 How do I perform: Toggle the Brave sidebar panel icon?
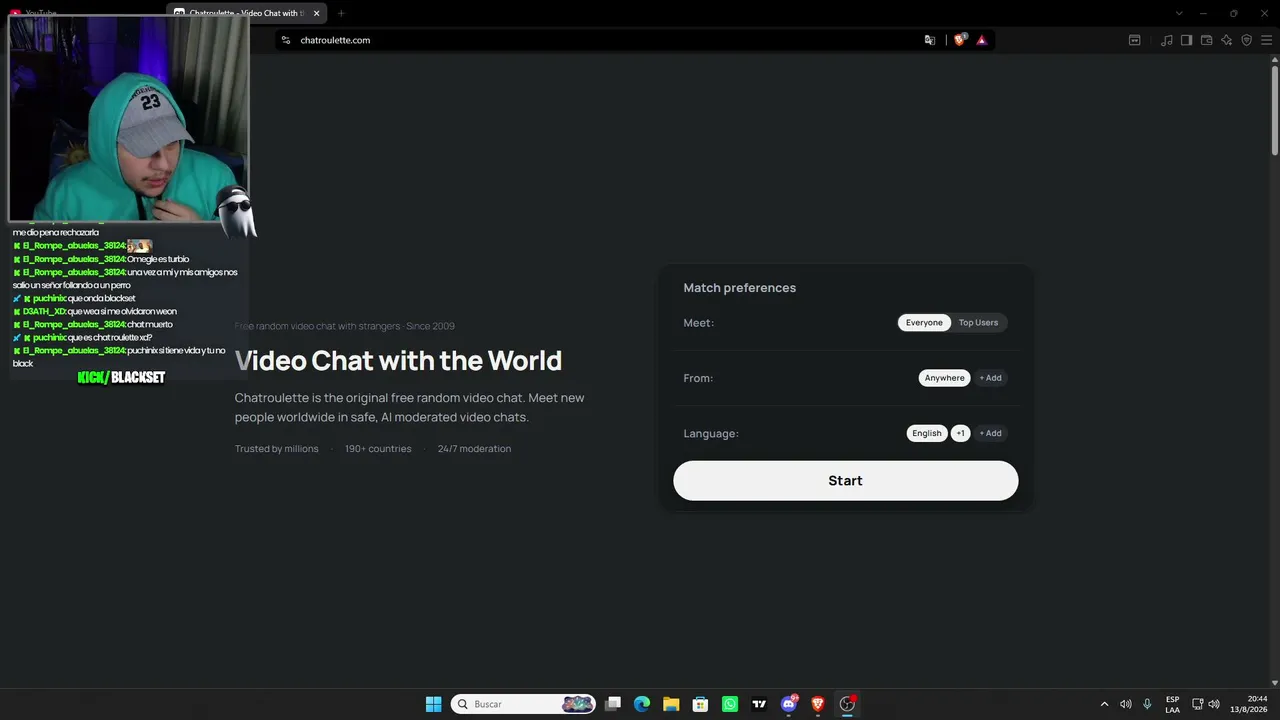(x=1186, y=40)
